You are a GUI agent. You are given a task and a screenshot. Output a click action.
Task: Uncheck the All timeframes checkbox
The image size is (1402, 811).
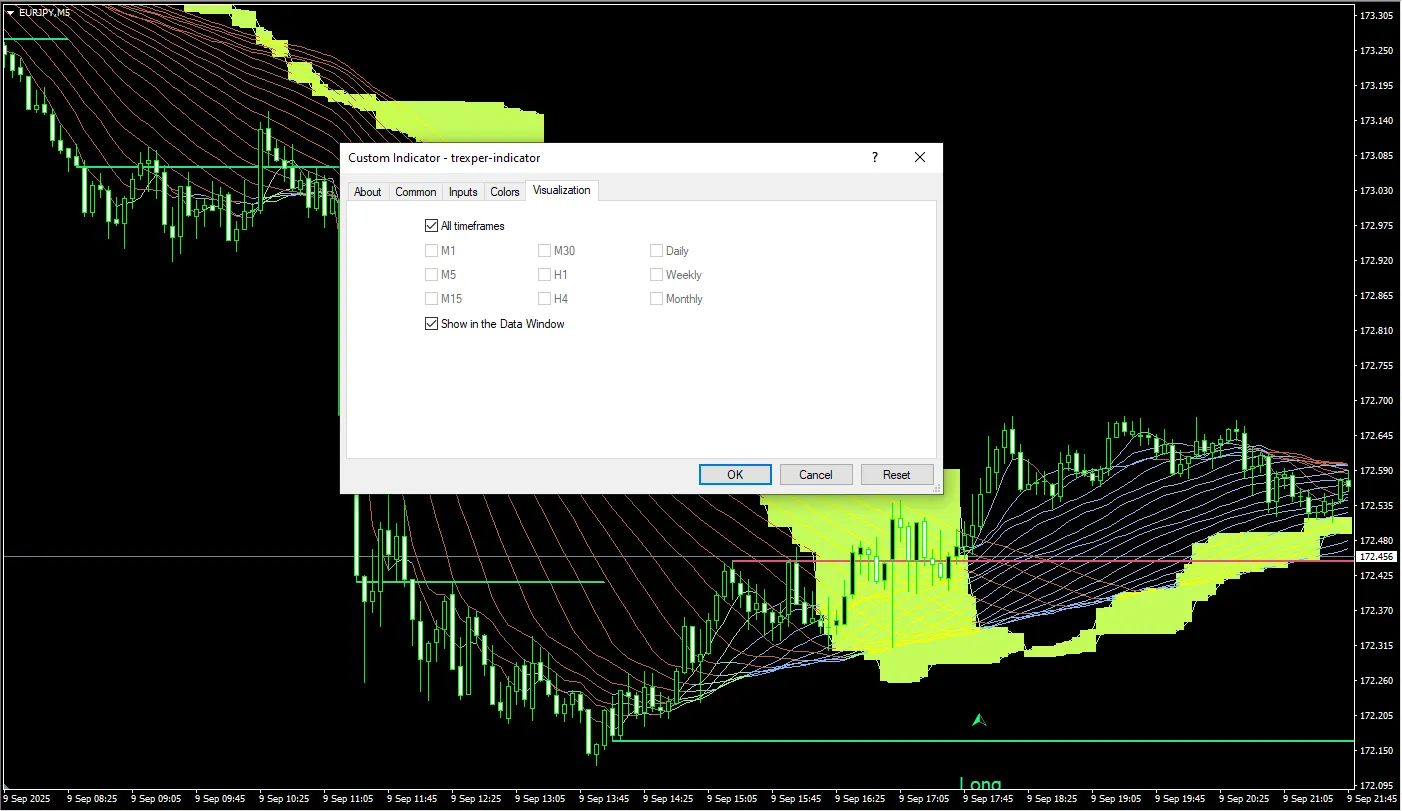(432, 226)
